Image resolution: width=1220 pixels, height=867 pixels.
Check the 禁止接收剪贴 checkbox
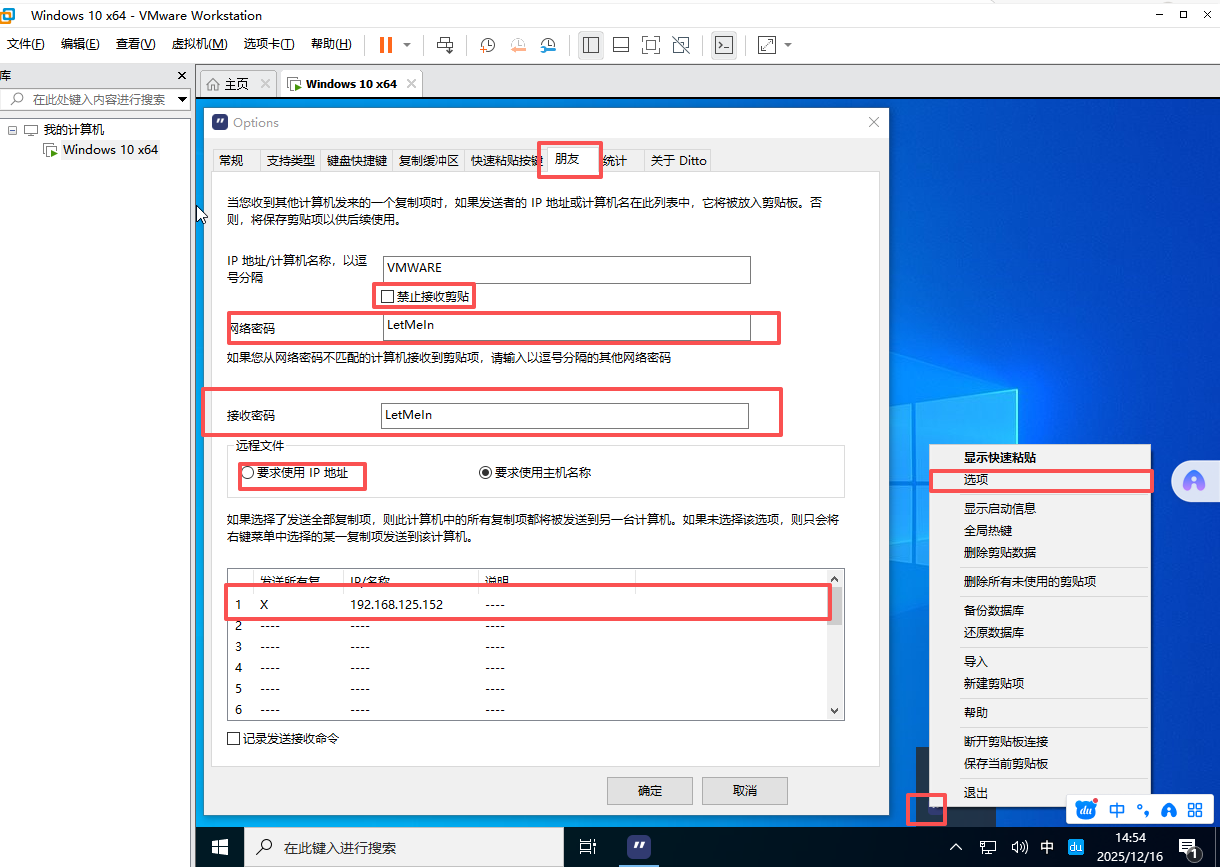388,296
